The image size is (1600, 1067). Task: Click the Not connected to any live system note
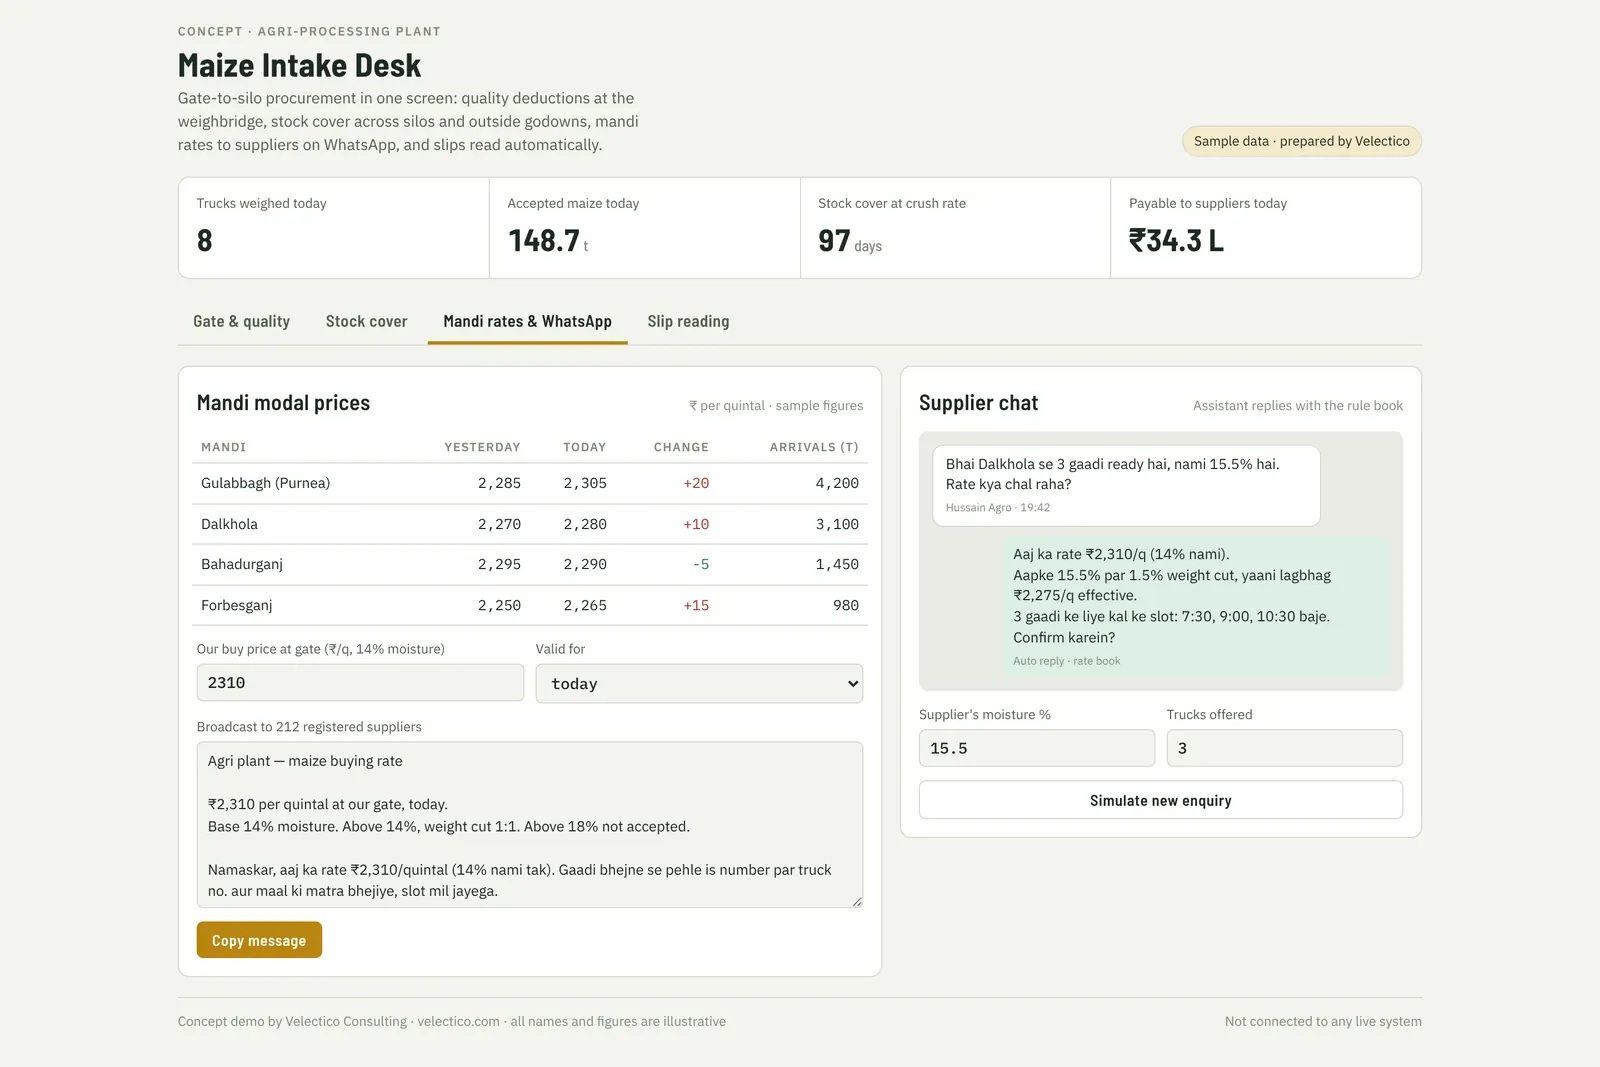click(1323, 1021)
